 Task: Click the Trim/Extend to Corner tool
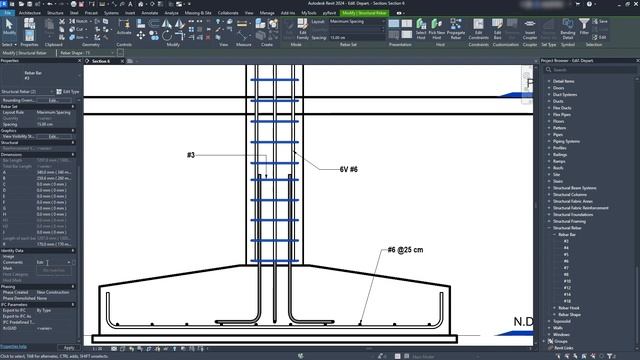click(x=180, y=36)
